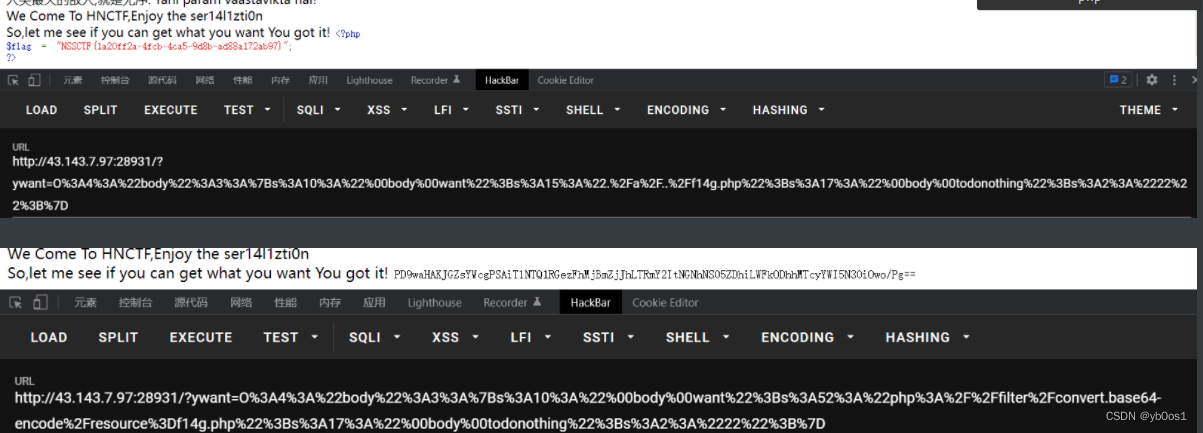Open Lighthouse tab in lower DevTools
Viewport: 1203px width, 433px height.
(435, 302)
